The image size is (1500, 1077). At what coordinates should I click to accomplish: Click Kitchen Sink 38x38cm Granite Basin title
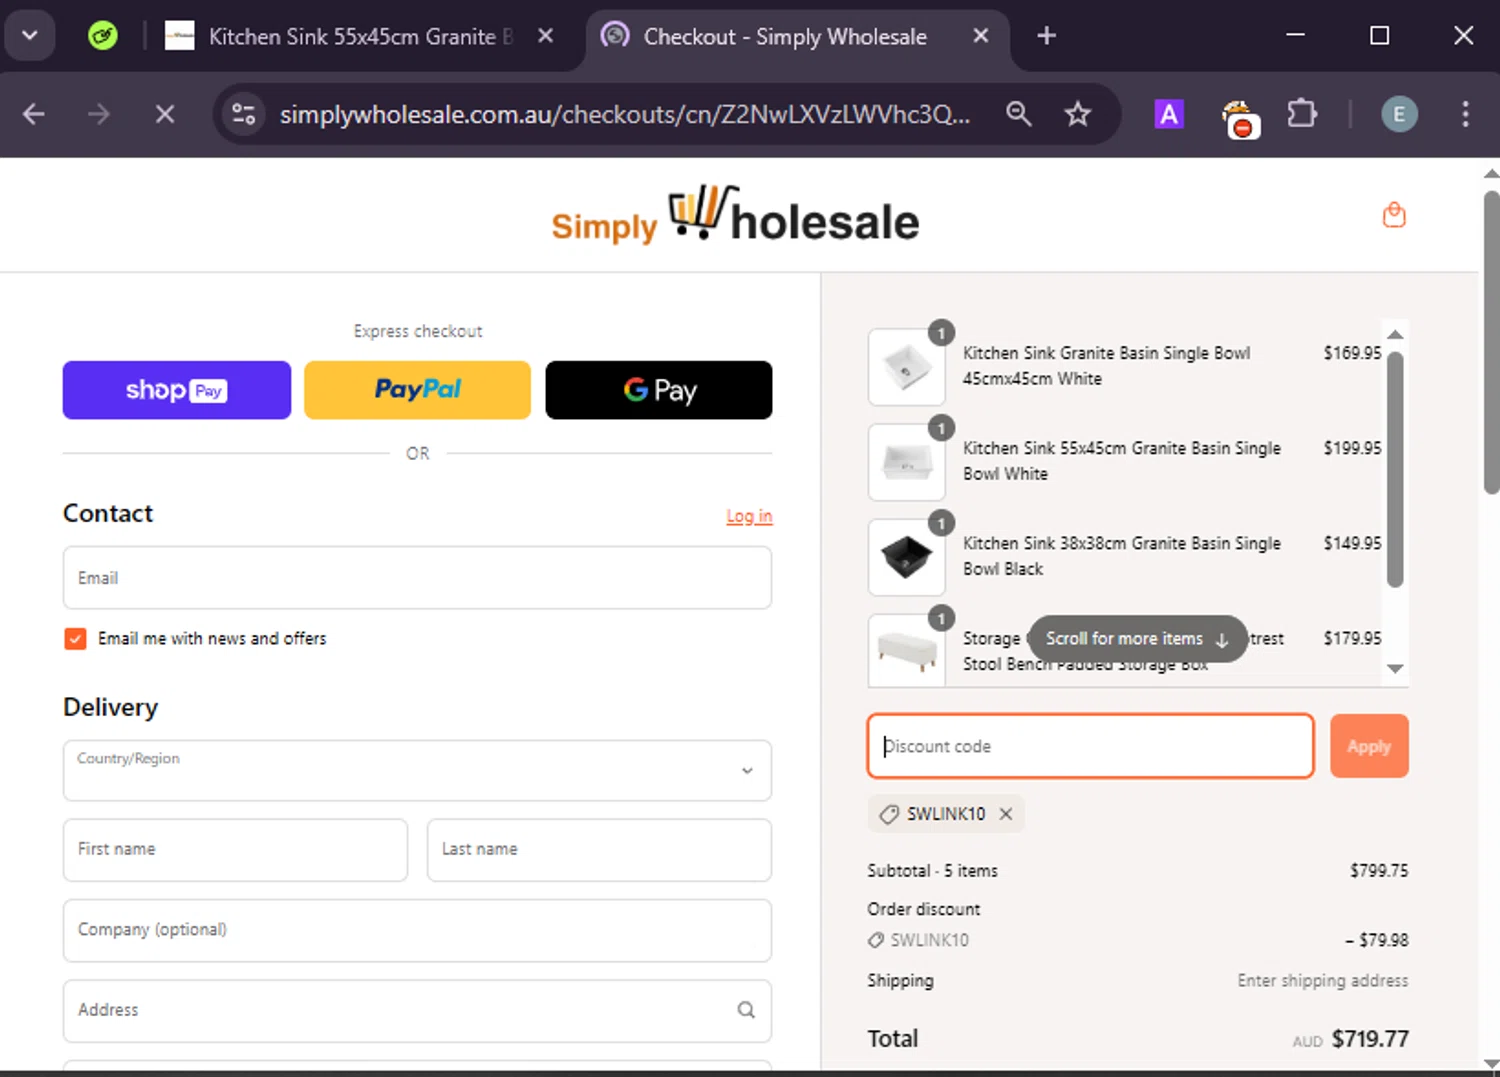1121,556
